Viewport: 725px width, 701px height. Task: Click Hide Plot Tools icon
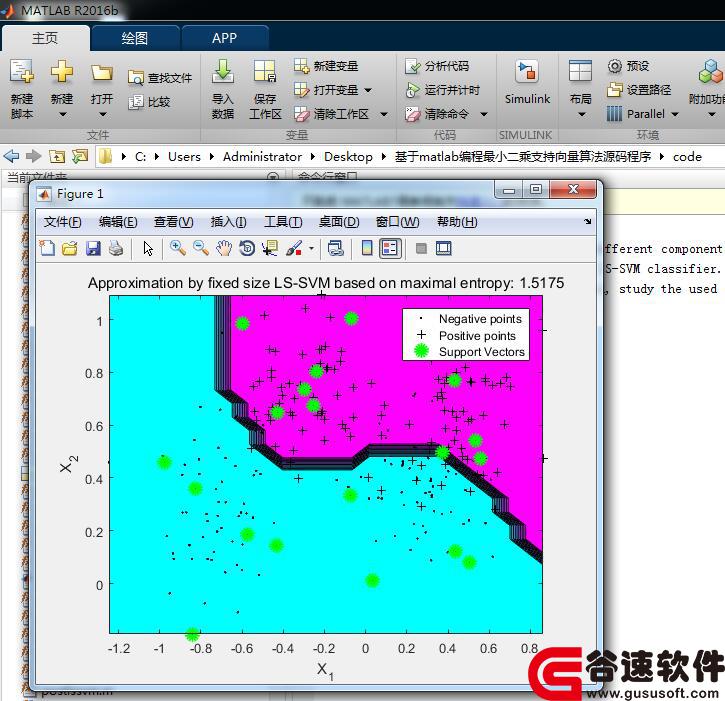coord(421,249)
